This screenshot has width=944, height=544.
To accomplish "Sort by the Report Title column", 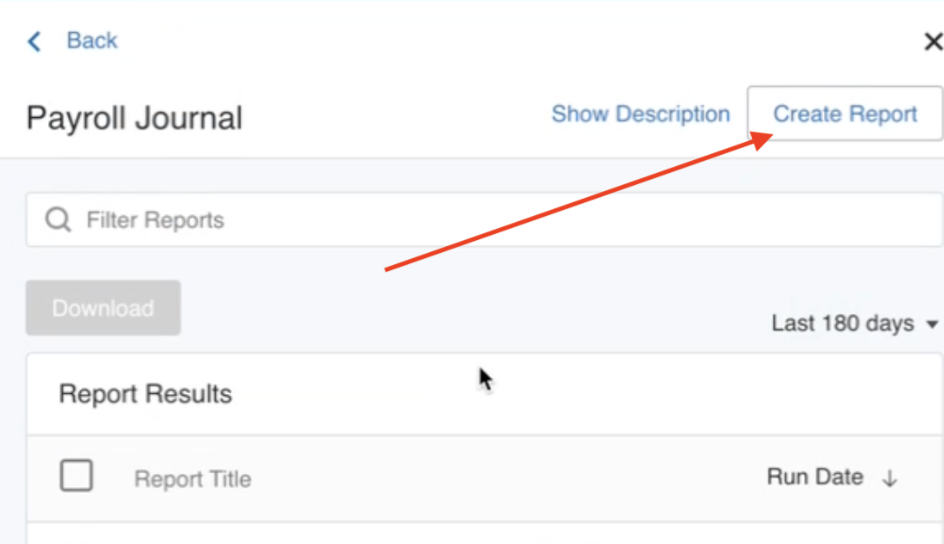I will click(x=193, y=479).
